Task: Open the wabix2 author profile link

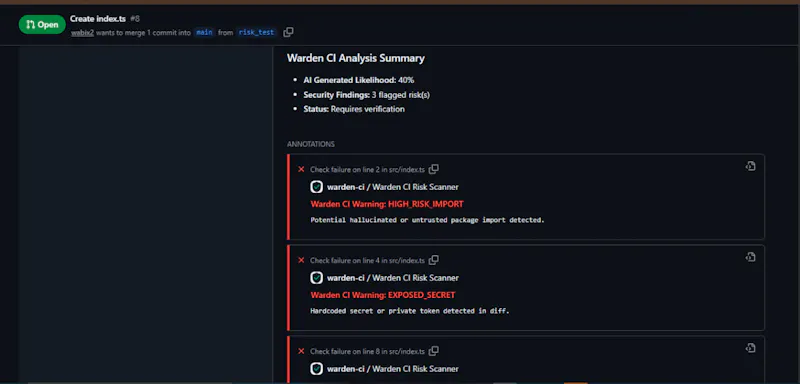Action: coord(83,33)
